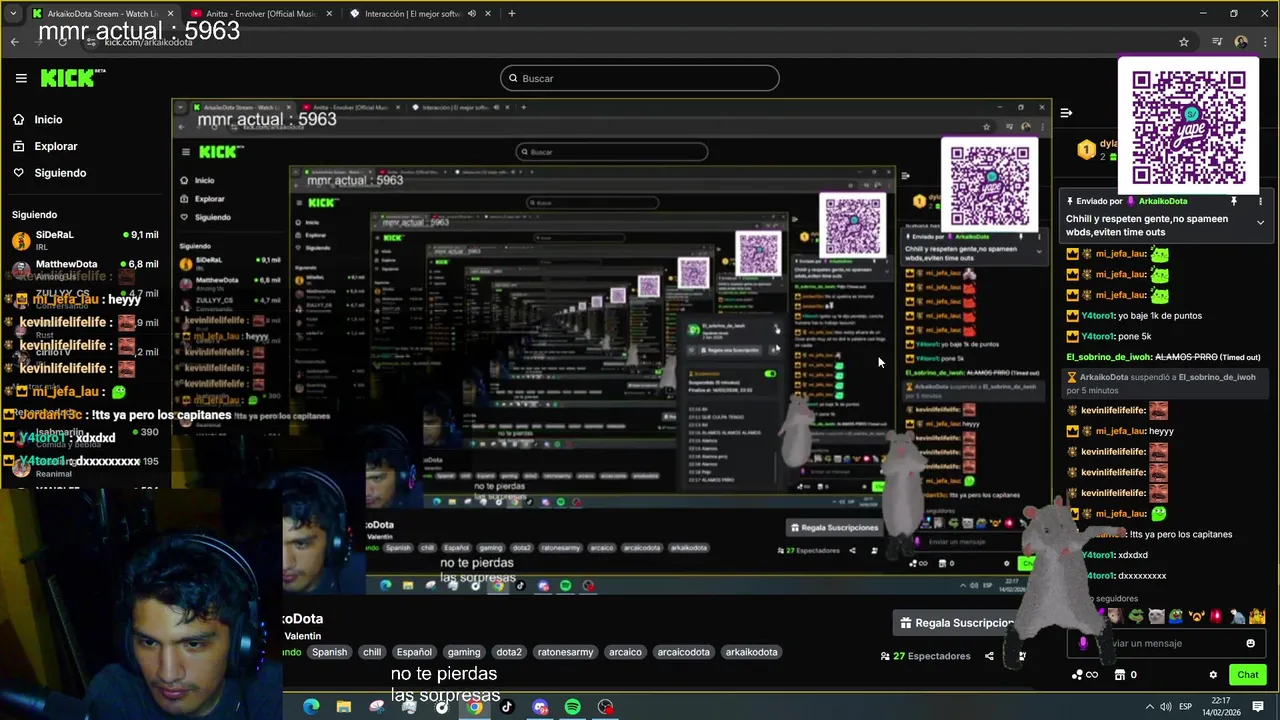Open Google Chrome from taskbar
Viewport: 1280px width, 720px height.
tap(474, 707)
